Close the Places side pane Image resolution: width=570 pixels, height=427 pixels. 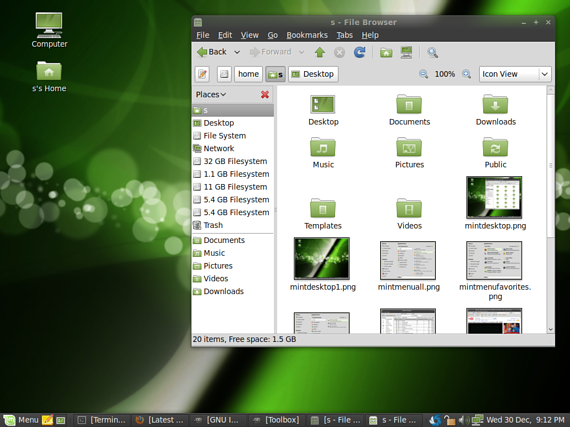pyautogui.click(x=265, y=95)
